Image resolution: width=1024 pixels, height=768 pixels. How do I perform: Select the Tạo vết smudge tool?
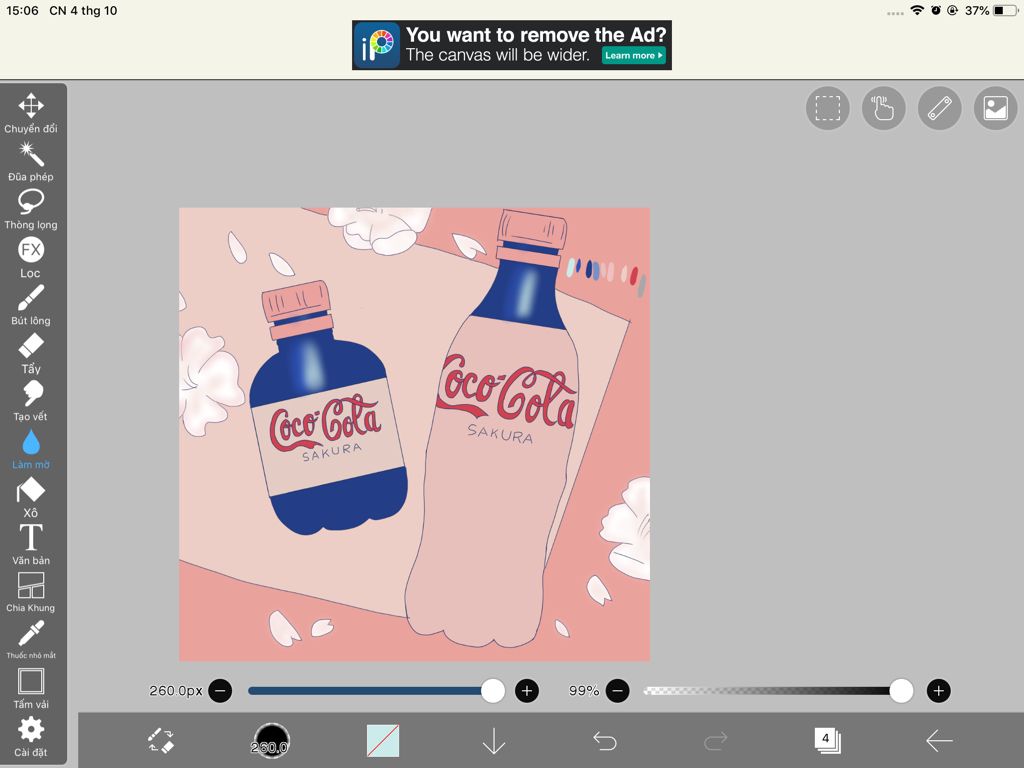tap(31, 401)
